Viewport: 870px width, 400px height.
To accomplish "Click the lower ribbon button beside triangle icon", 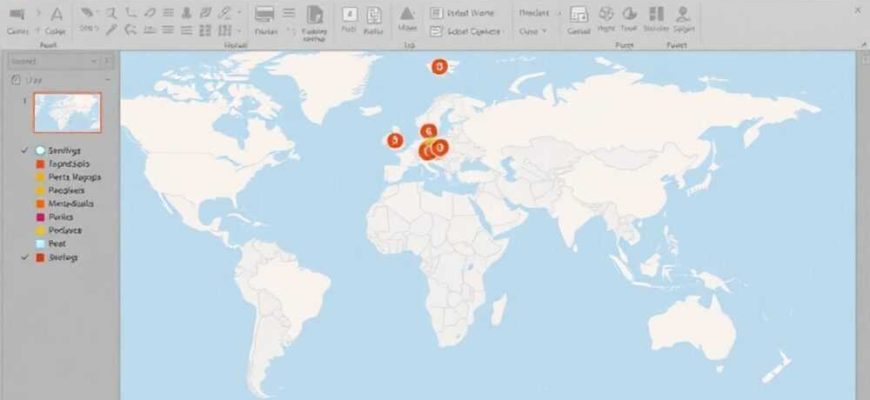I will point(463,31).
